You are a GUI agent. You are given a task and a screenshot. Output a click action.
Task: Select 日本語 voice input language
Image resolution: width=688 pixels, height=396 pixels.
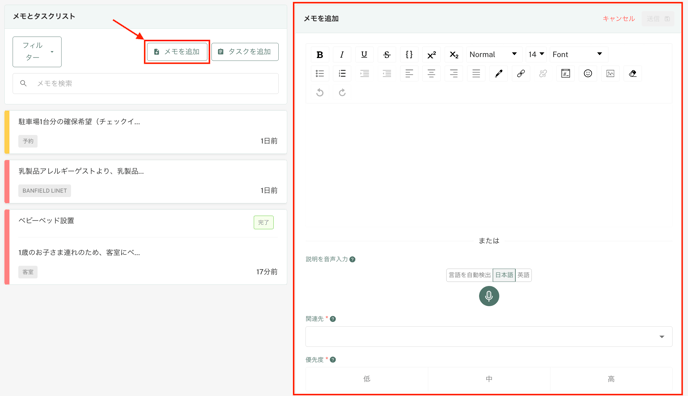coord(504,275)
